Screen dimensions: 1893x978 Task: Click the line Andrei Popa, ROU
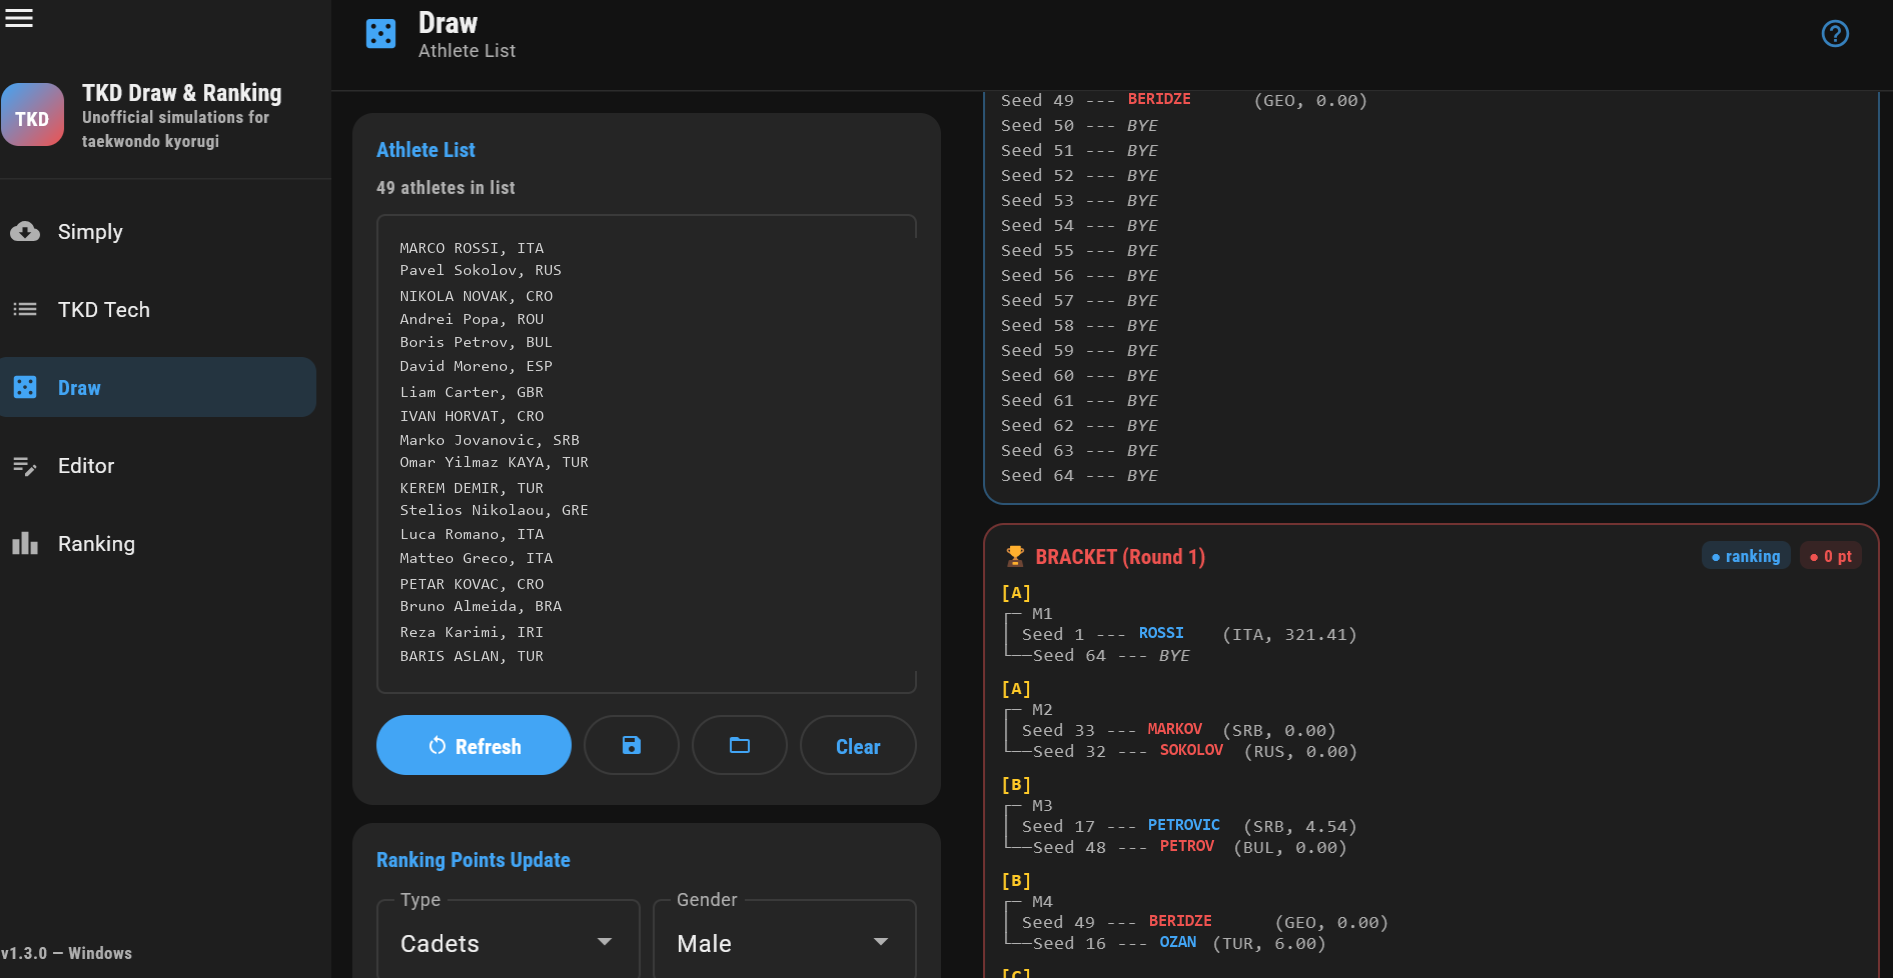(472, 319)
